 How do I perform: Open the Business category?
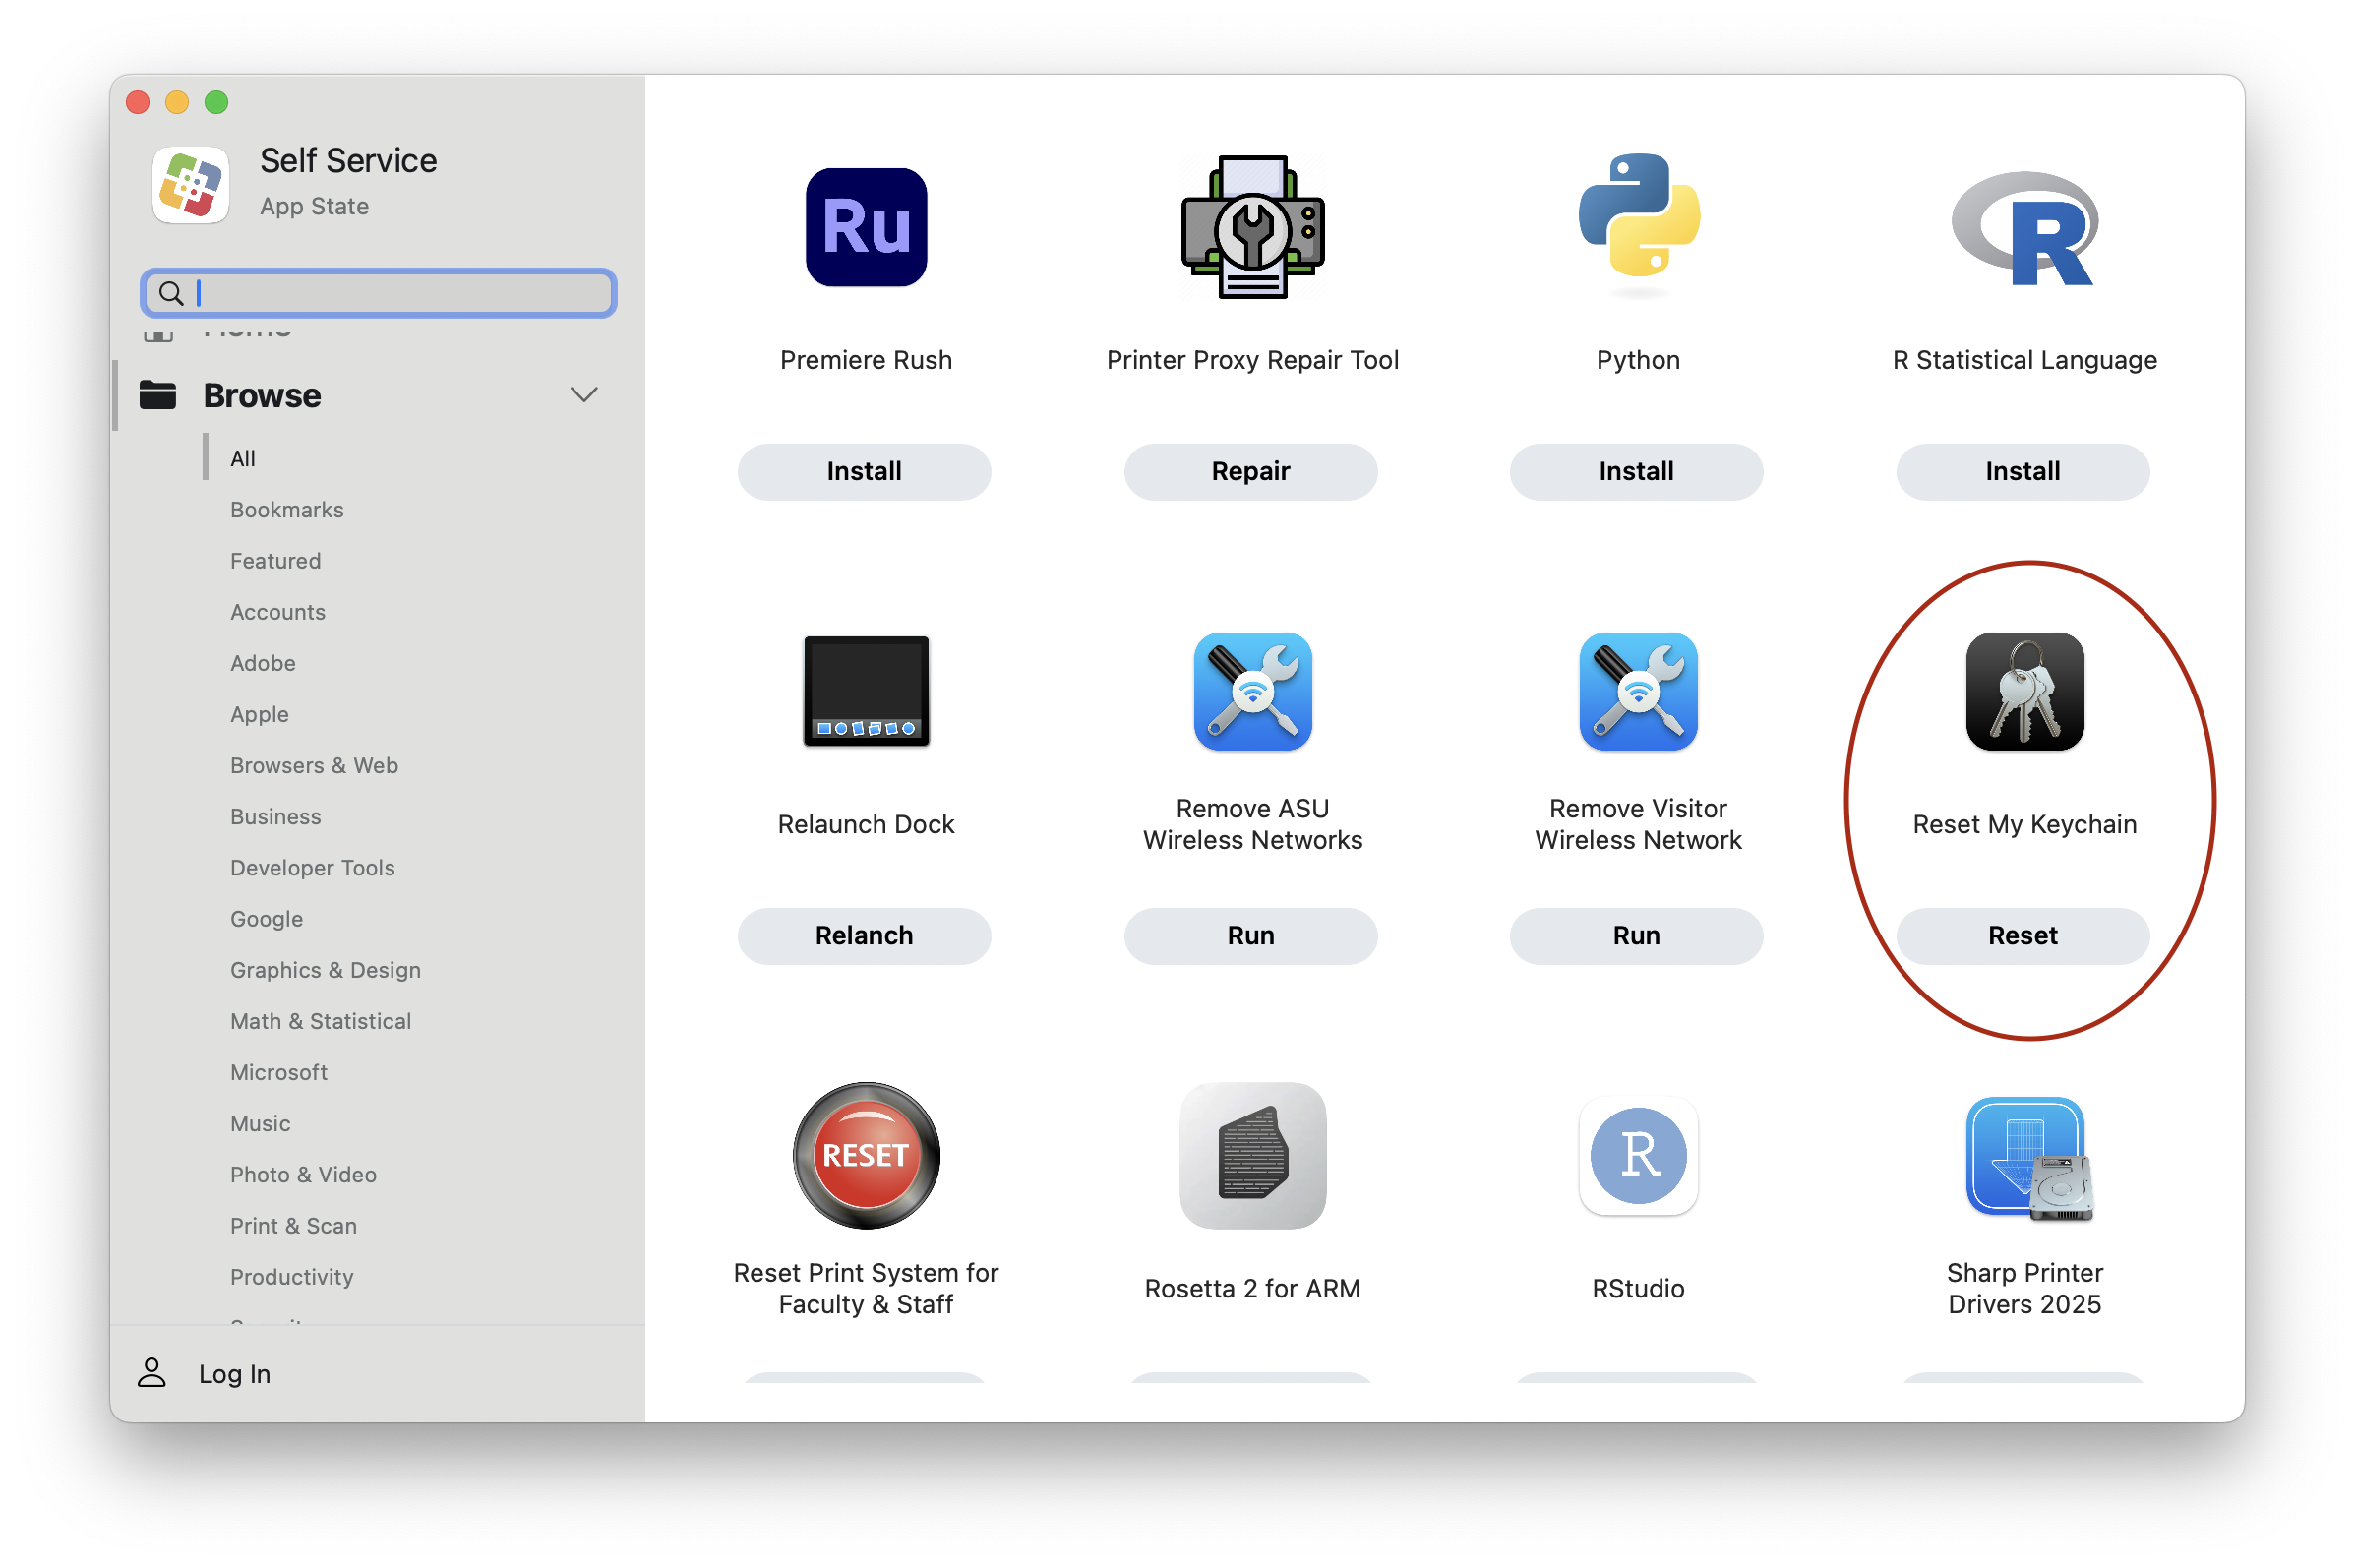(x=275, y=815)
